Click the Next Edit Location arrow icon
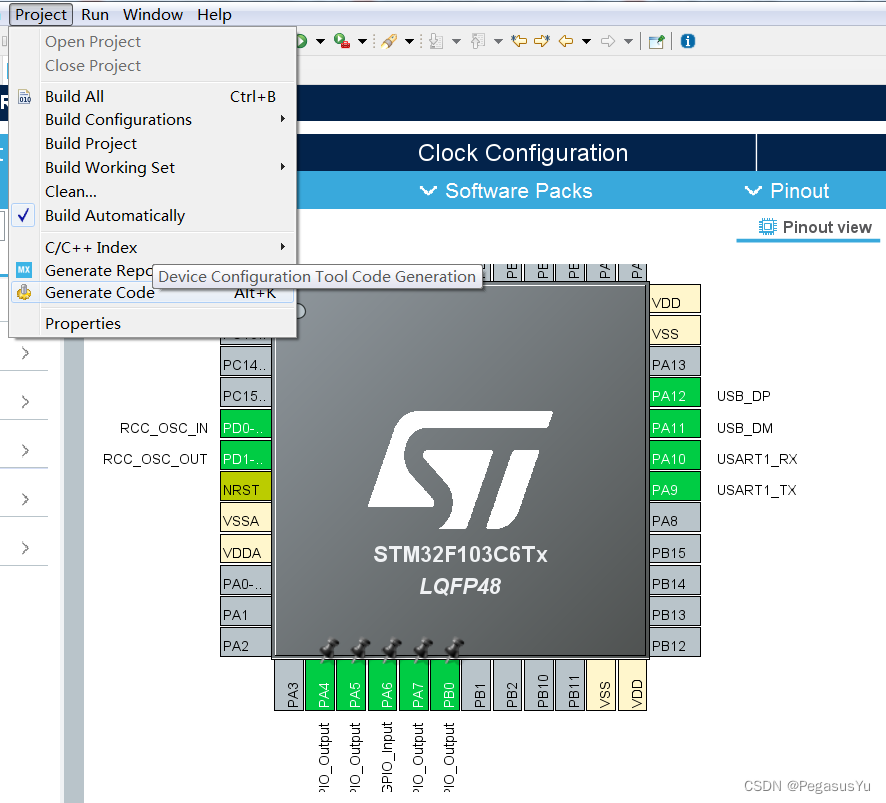 click(542, 41)
